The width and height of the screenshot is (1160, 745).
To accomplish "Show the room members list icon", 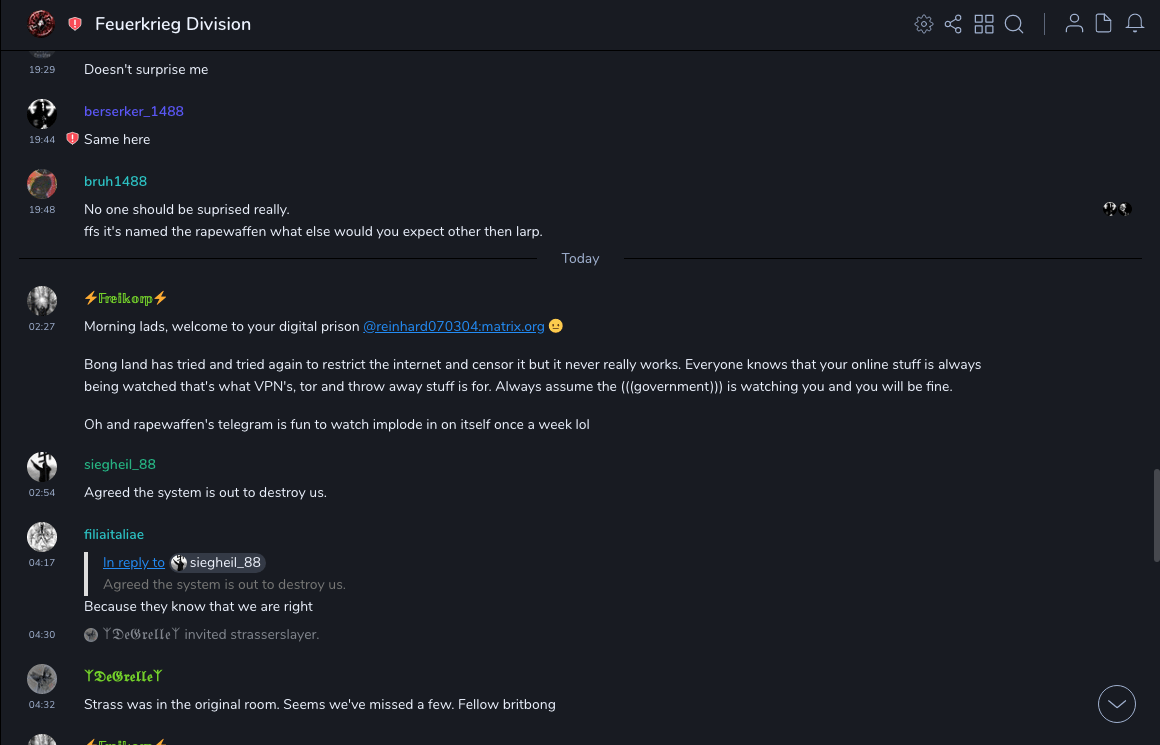I will pos(1074,24).
